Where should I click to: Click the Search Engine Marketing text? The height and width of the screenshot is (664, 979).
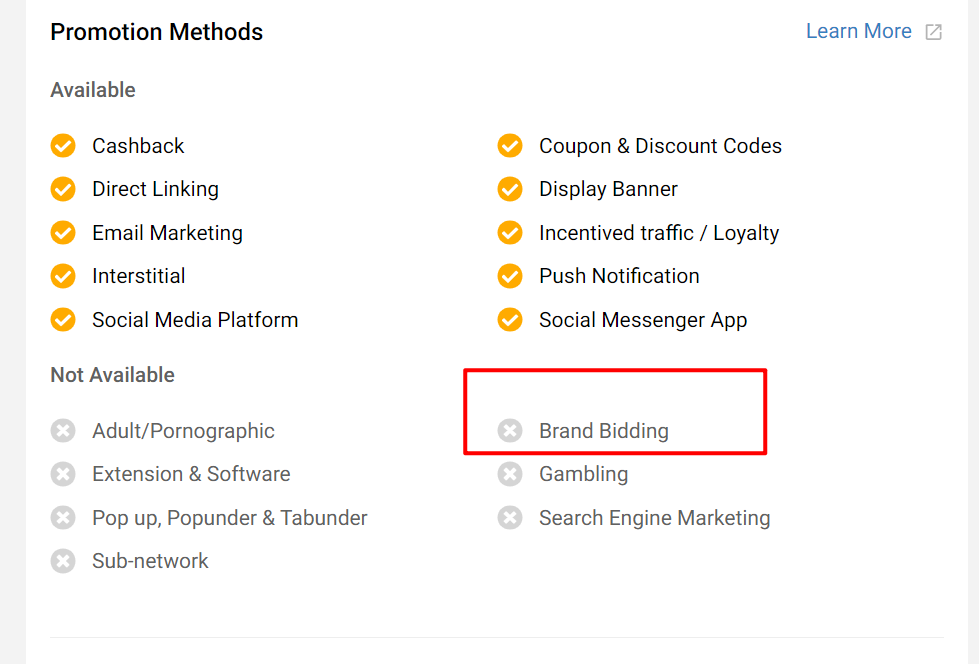pos(654,518)
